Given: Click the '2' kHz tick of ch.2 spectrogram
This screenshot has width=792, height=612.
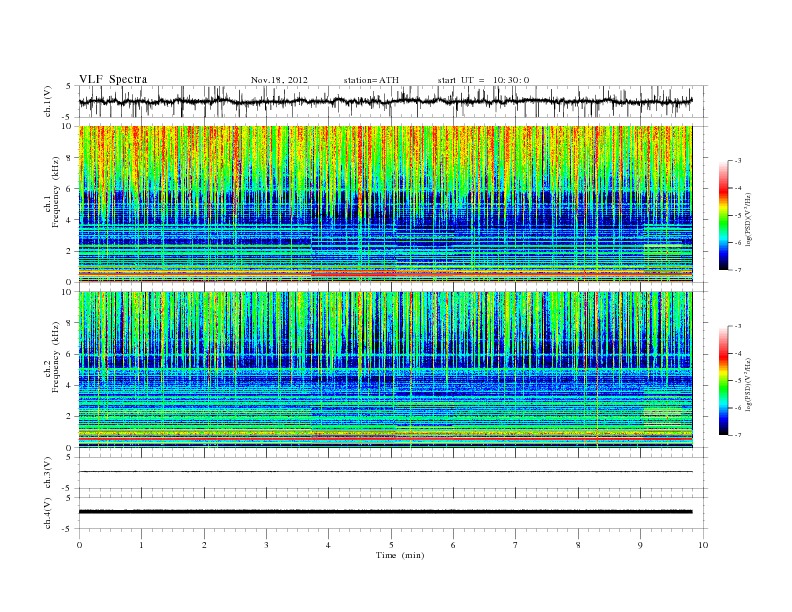Looking at the screenshot, I should click(70, 417).
